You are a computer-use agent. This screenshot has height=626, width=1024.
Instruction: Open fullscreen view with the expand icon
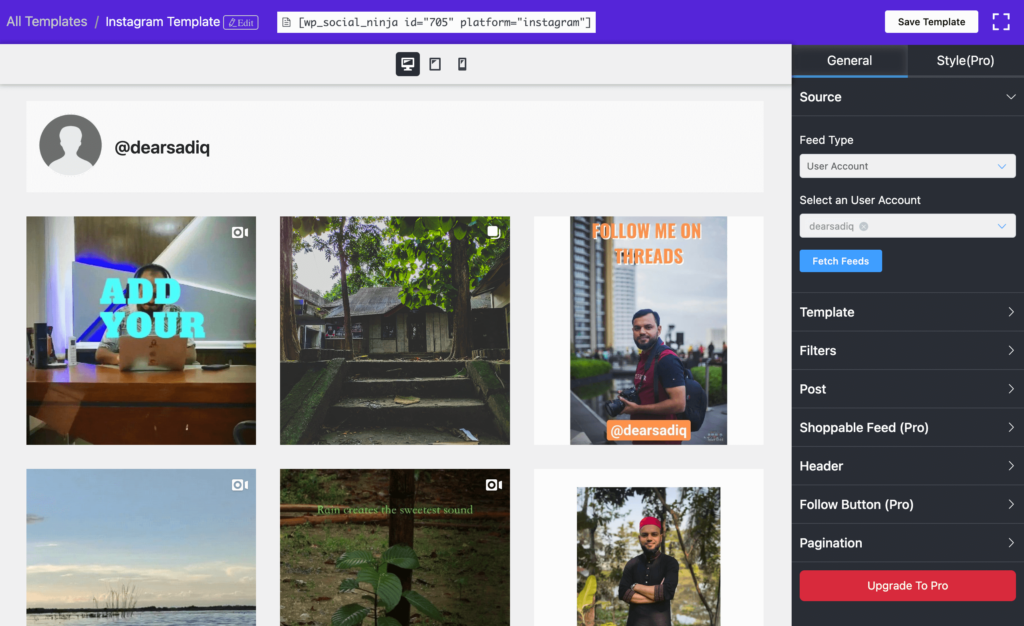point(1001,21)
